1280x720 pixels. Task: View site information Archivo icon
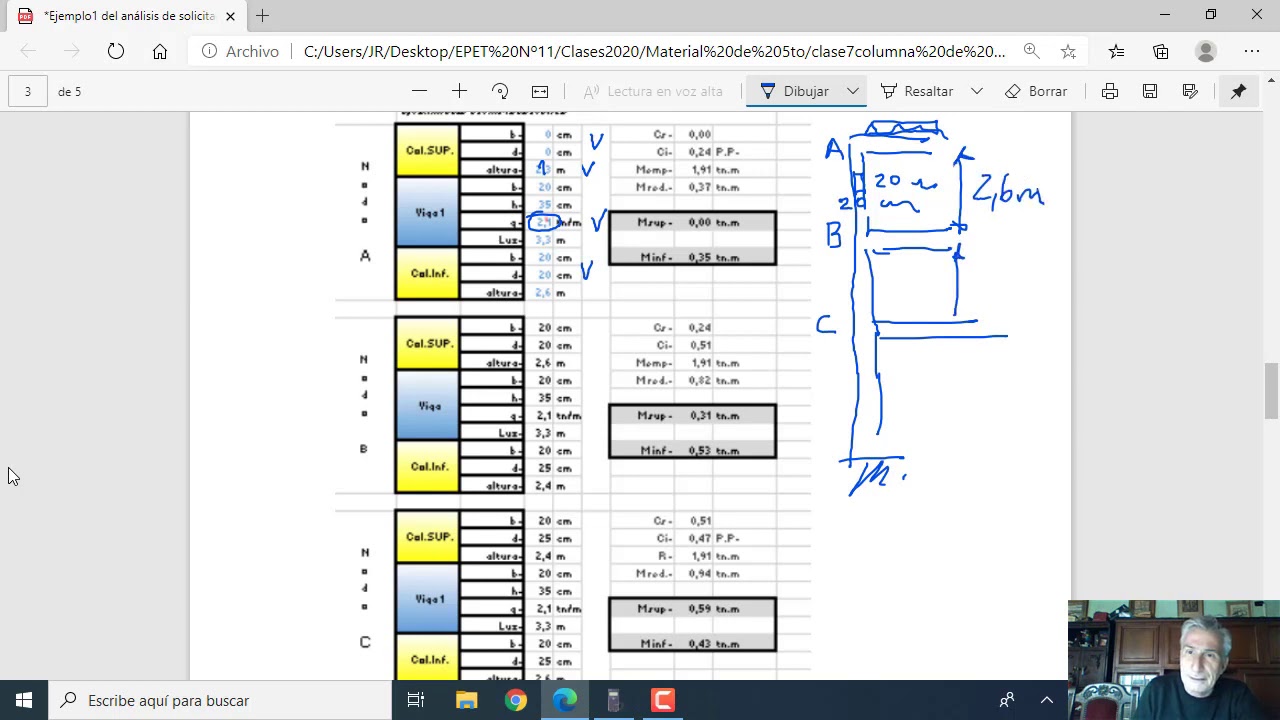pos(209,51)
